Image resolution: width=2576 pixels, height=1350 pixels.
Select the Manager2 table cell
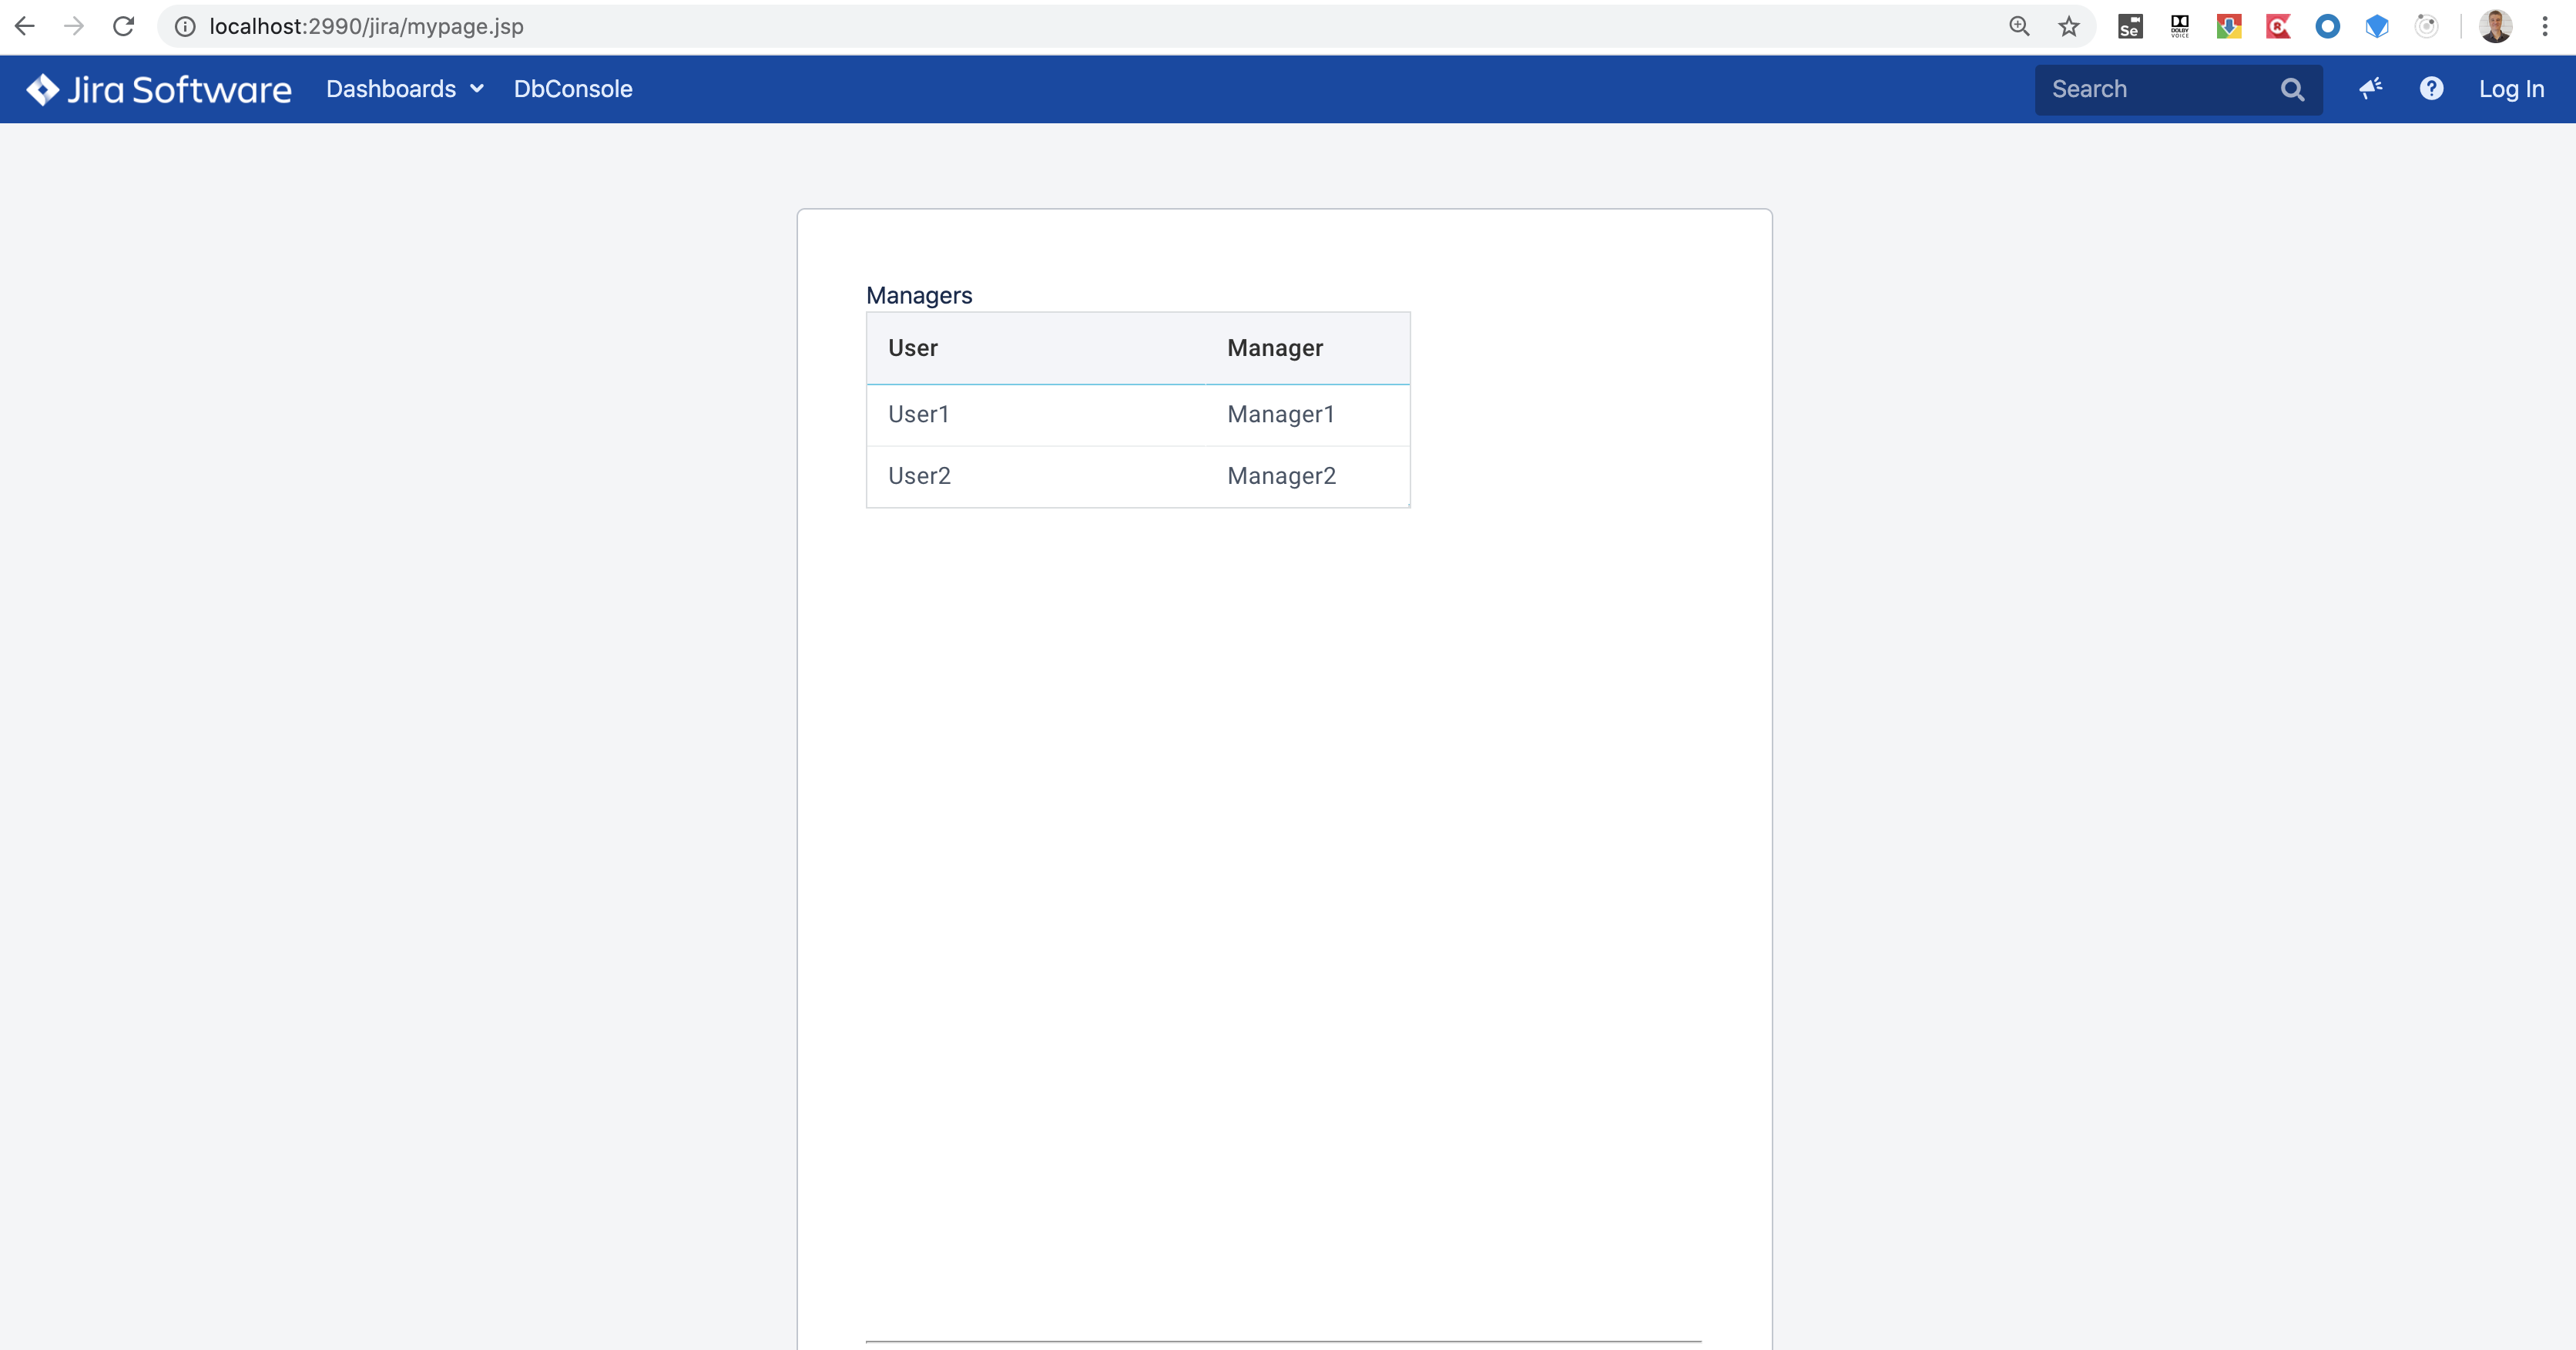coord(1308,477)
